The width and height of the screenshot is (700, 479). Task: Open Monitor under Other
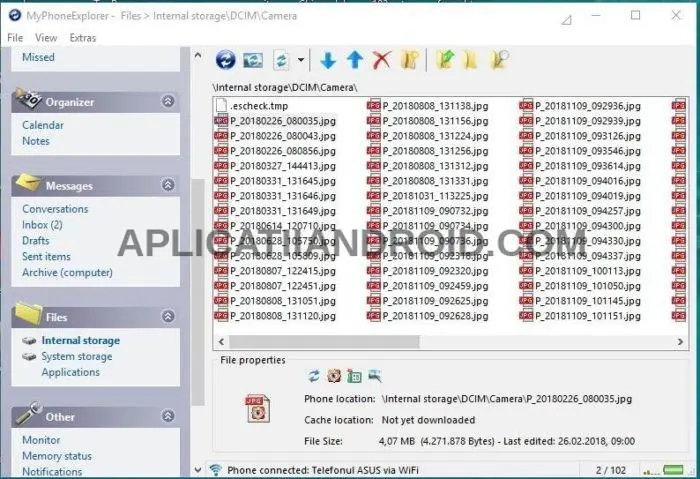(41, 440)
